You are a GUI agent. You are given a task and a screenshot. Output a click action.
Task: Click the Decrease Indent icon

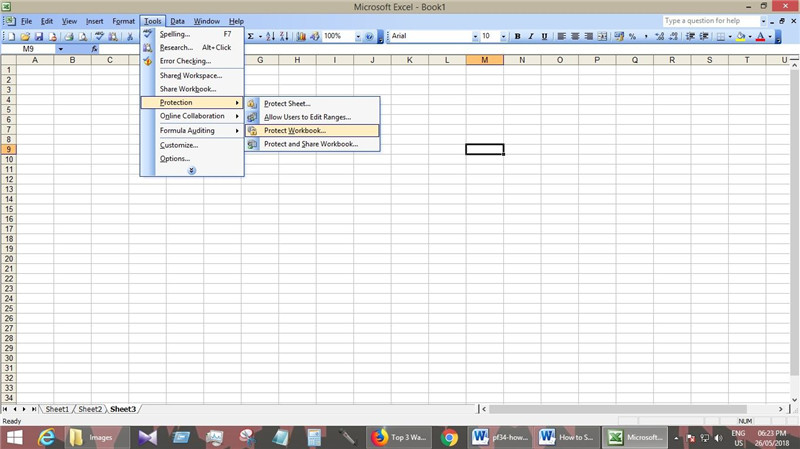tap(690, 36)
